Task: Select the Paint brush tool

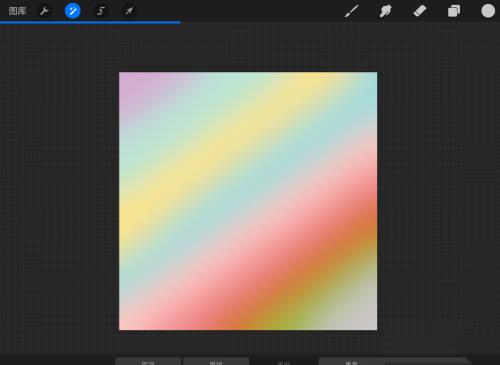Action: (x=352, y=11)
